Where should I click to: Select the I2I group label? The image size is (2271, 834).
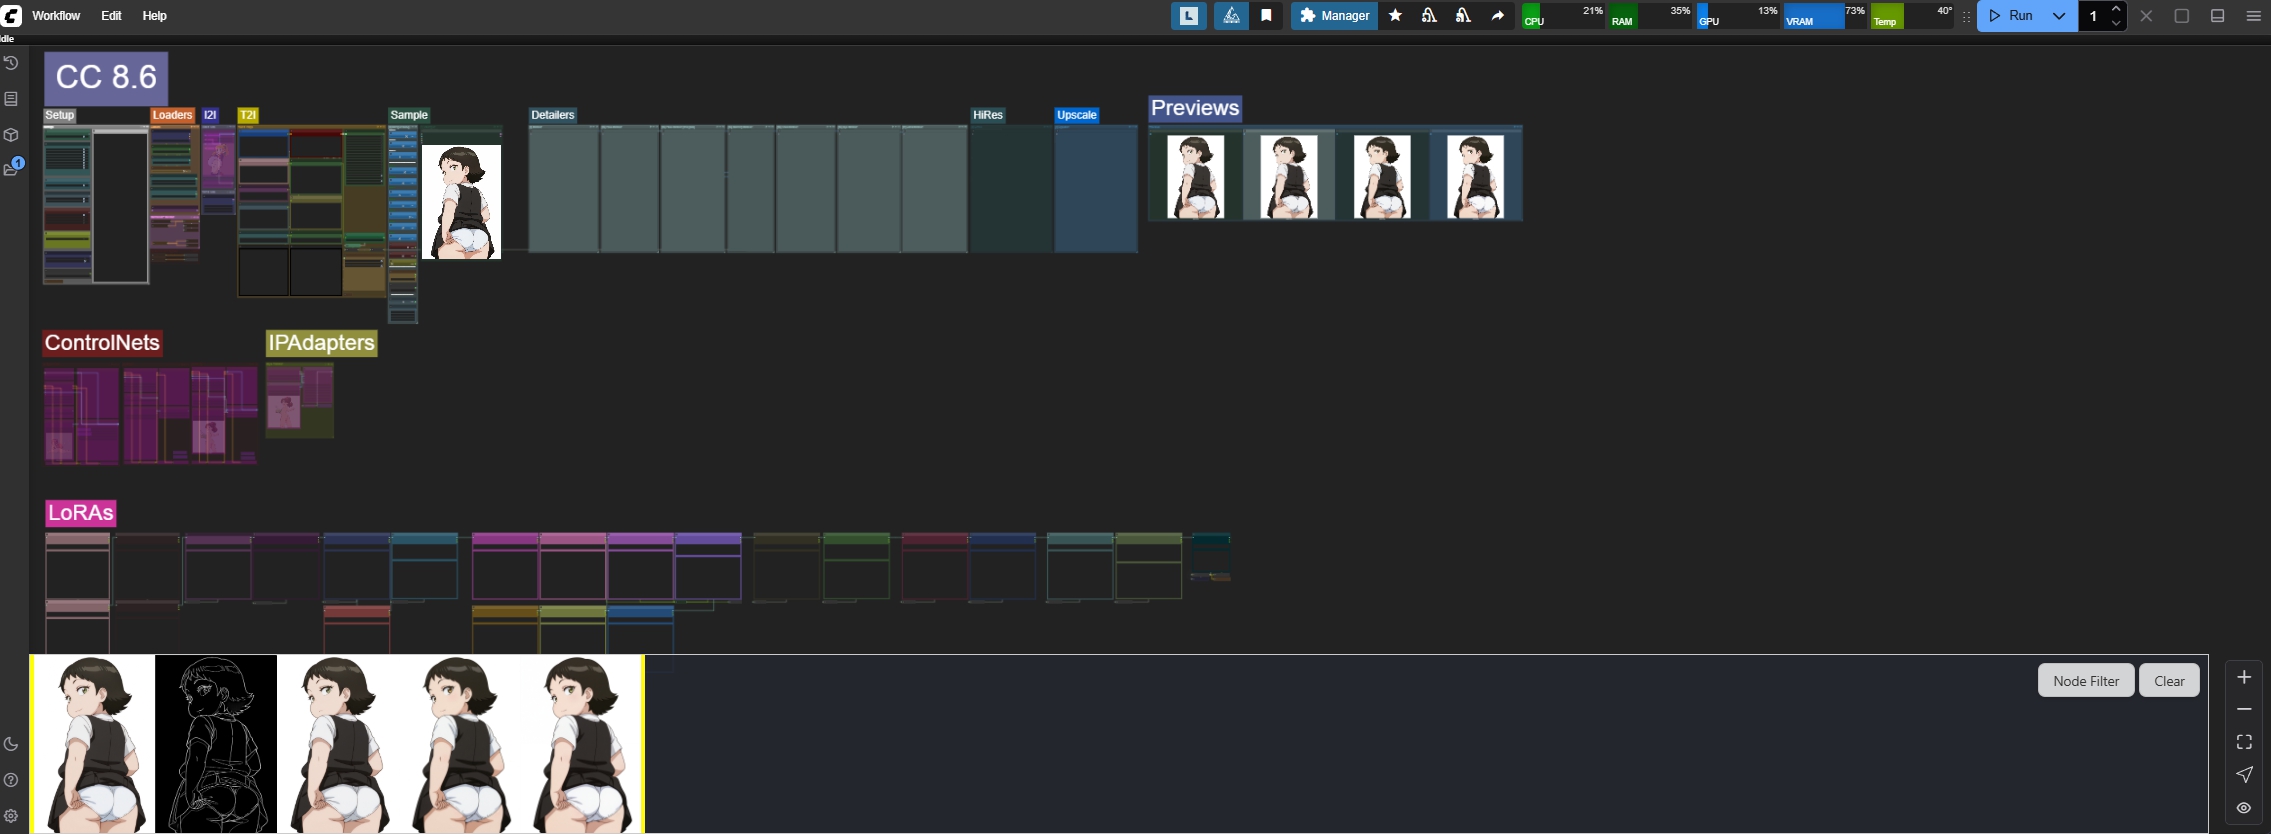click(210, 115)
